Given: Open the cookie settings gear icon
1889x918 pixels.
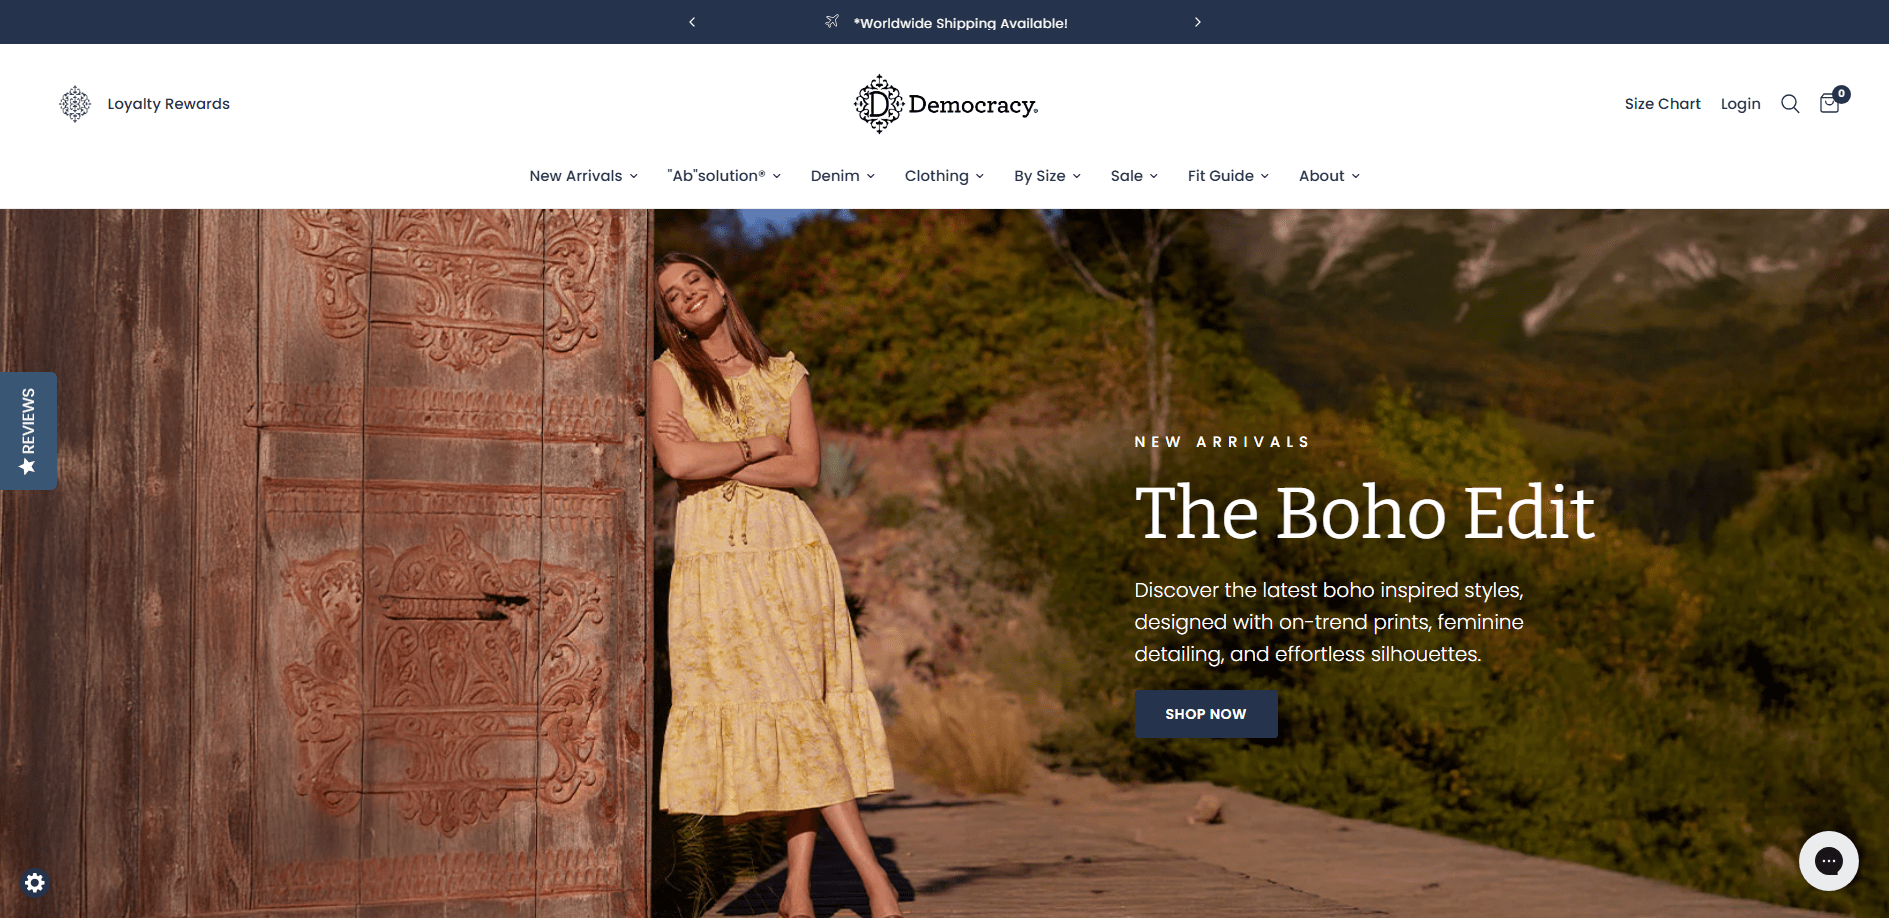Looking at the screenshot, I should tap(35, 883).
